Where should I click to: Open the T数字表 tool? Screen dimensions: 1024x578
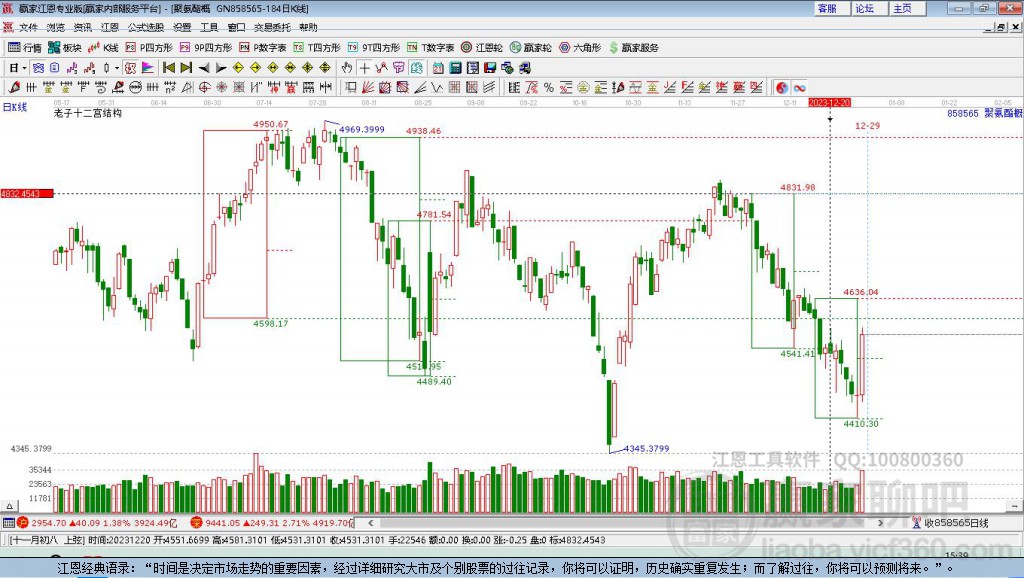[430, 48]
